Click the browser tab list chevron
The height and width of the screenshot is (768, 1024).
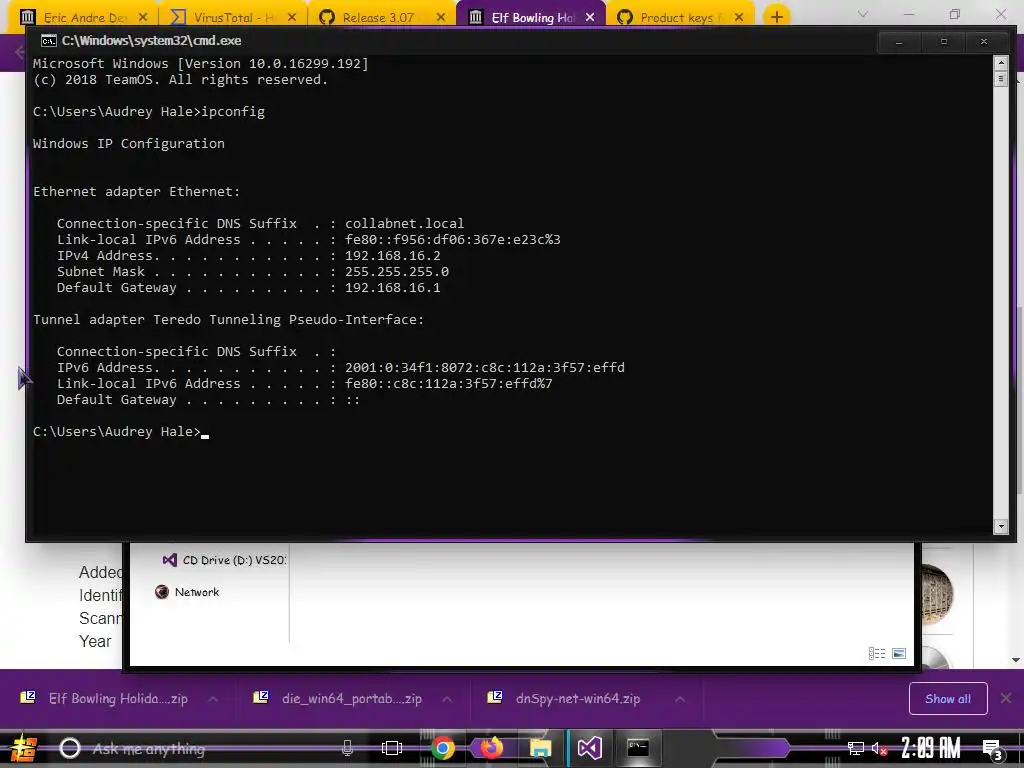[863, 14]
